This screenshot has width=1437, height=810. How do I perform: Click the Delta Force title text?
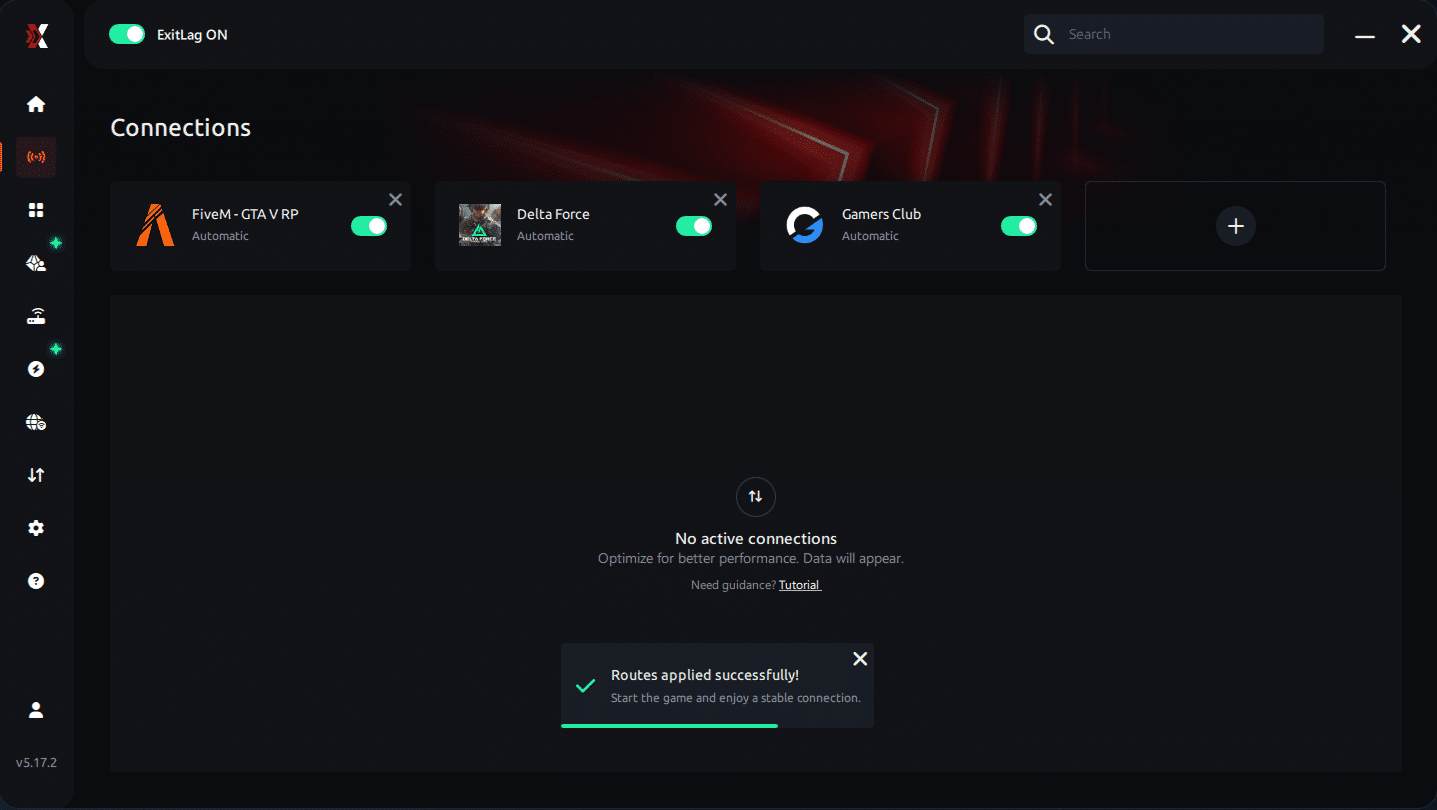tap(553, 214)
